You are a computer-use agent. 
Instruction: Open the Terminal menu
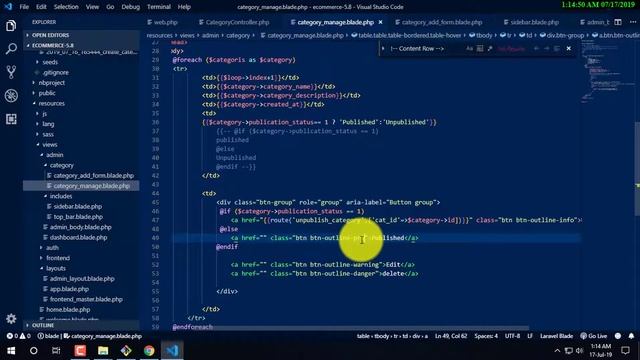(x=159, y=7)
